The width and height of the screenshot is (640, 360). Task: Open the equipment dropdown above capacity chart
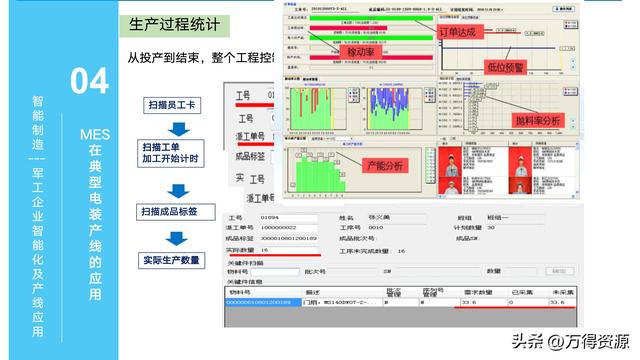[x=337, y=139]
